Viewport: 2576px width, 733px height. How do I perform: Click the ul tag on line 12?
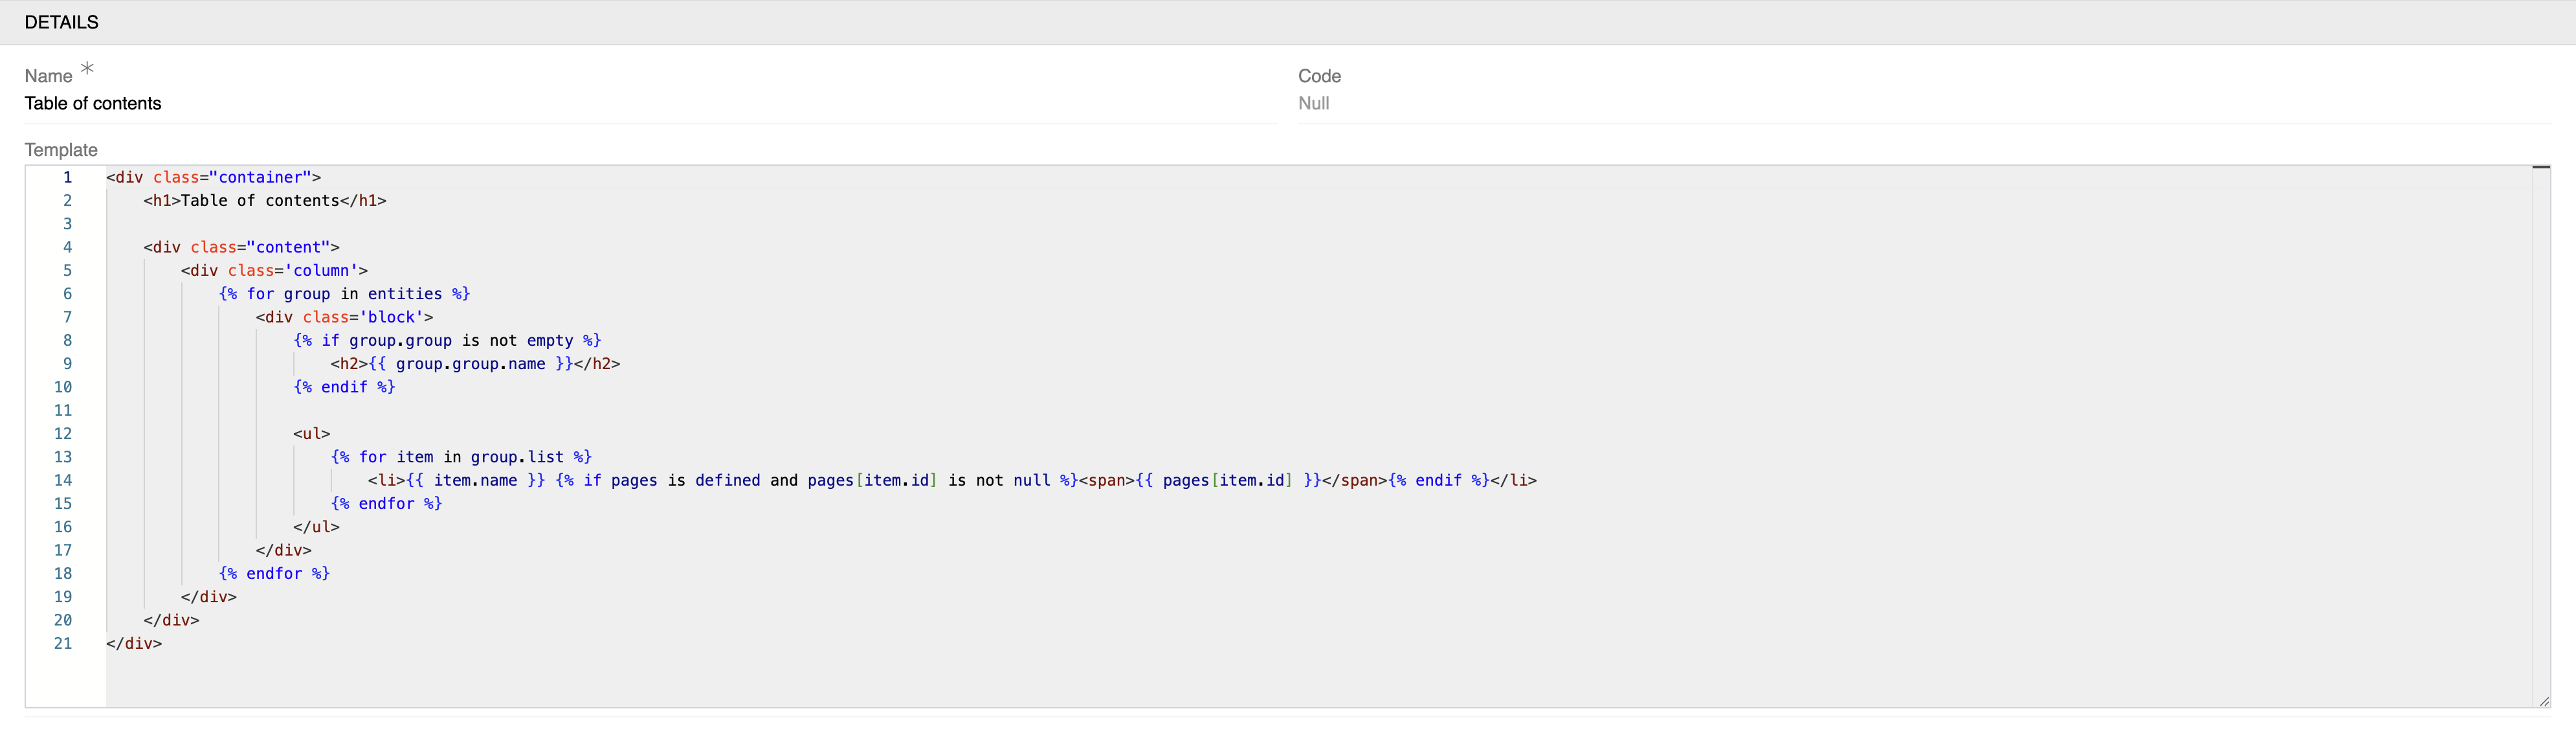[x=313, y=433]
